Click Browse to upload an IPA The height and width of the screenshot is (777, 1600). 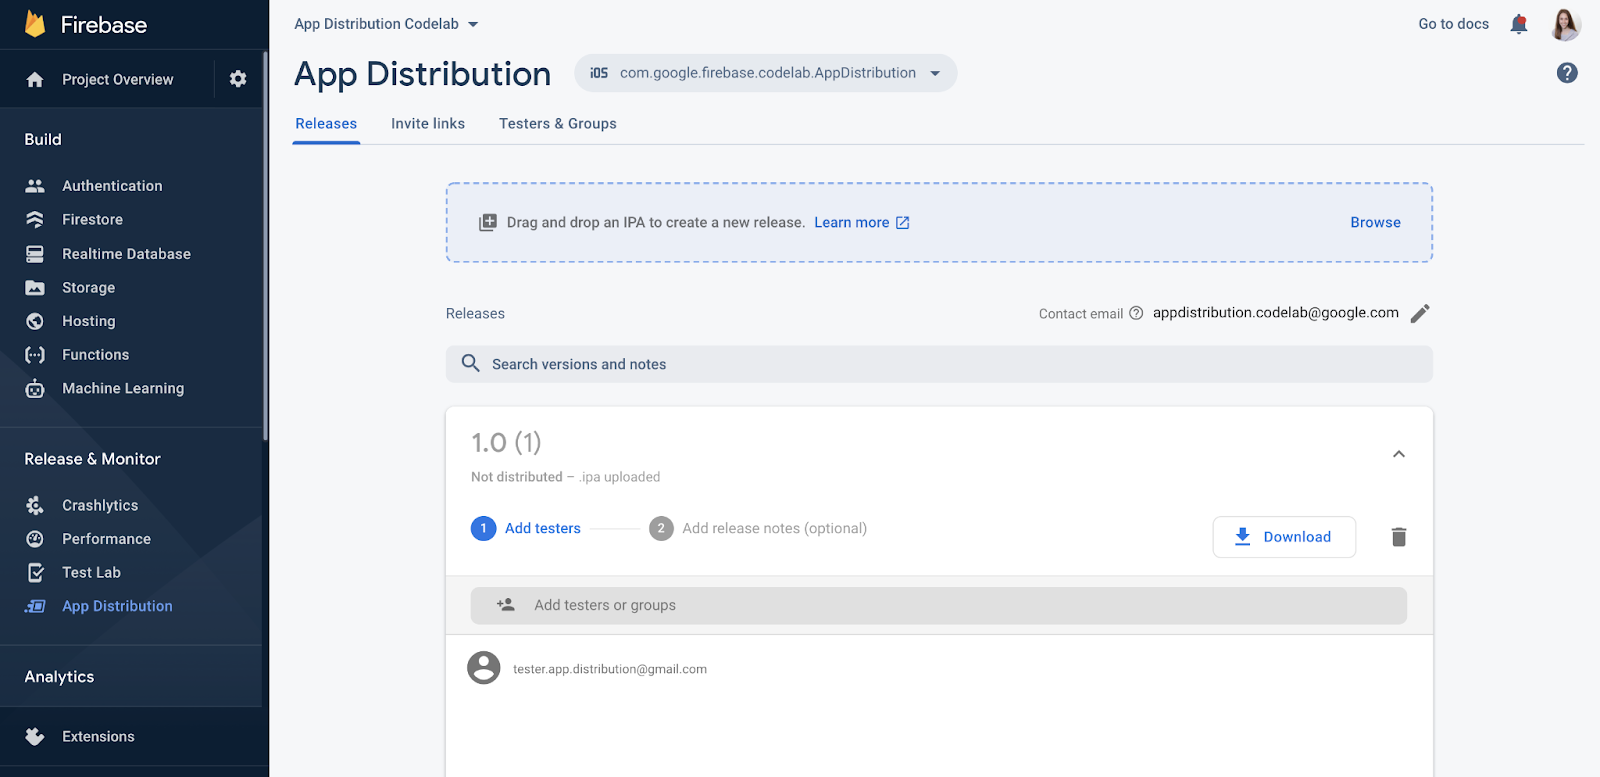click(x=1375, y=222)
